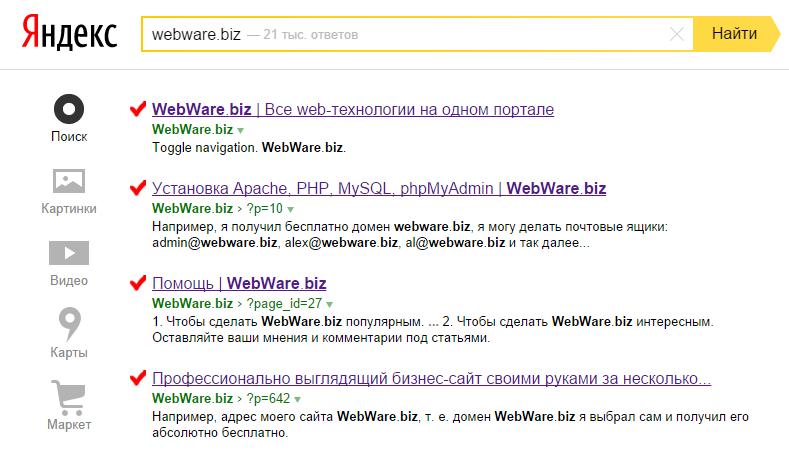Click the '21 тыс. ответов' result count text
Image resolution: width=789 pixels, height=456 pixels.
coord(310,35)
